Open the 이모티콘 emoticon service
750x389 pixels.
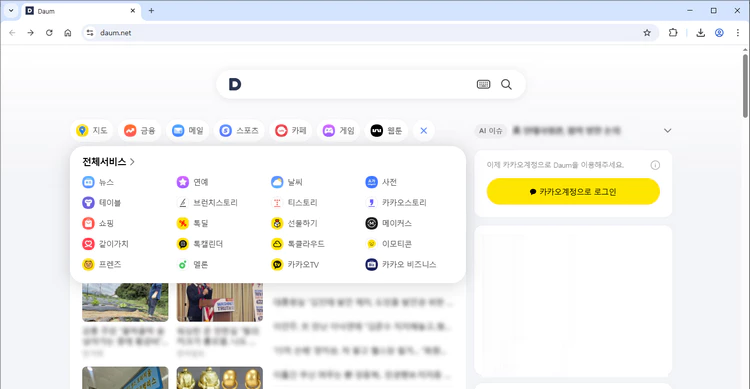coord(388,244)
